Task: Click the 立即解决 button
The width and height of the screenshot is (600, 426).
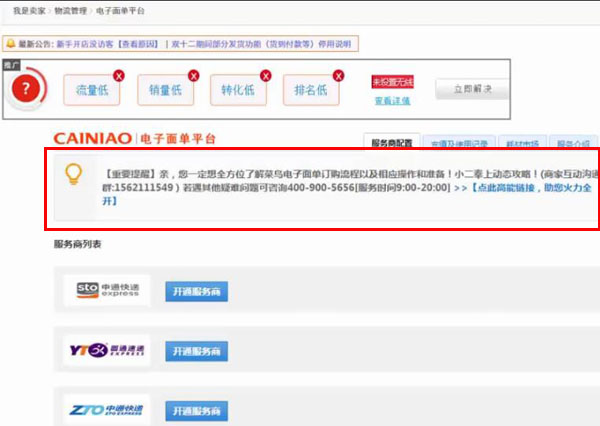Action: coord(473,89)
